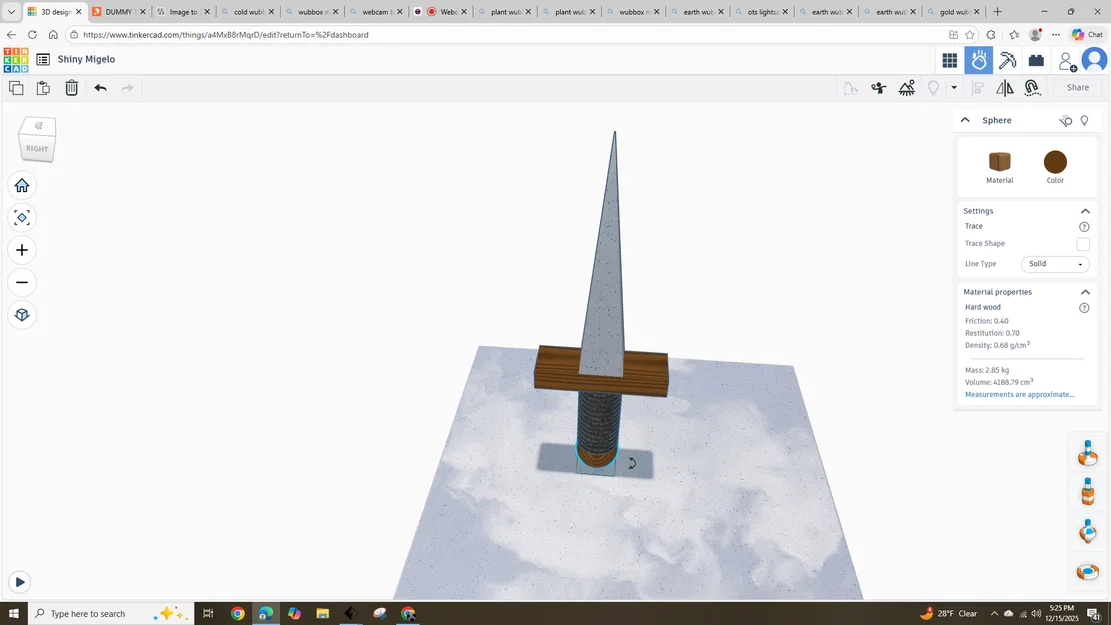
Task: Switch to the webcam browser tab
Action: [x=374, y=12]
